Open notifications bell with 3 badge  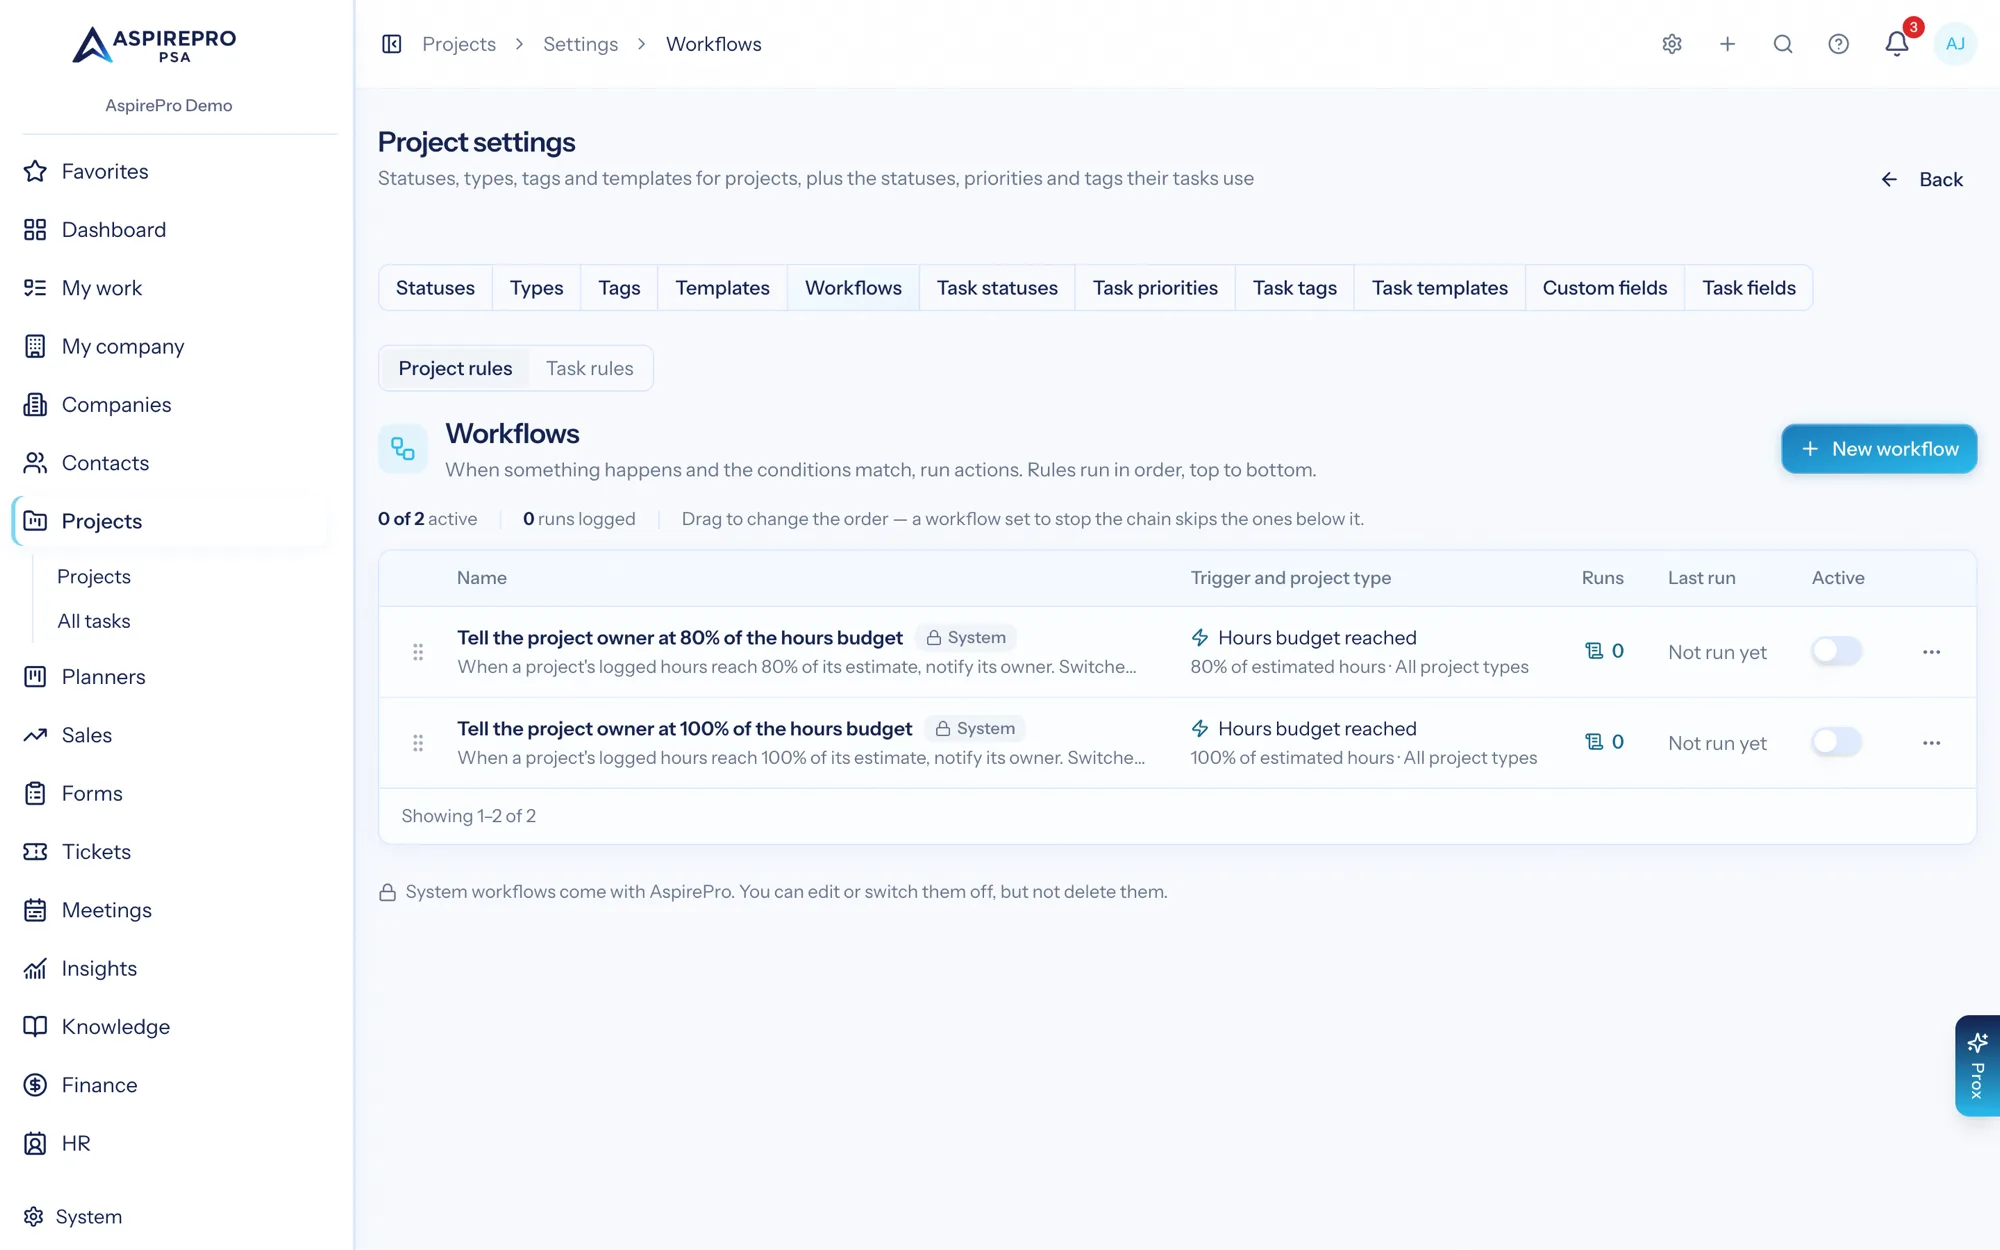point(1897,44)
